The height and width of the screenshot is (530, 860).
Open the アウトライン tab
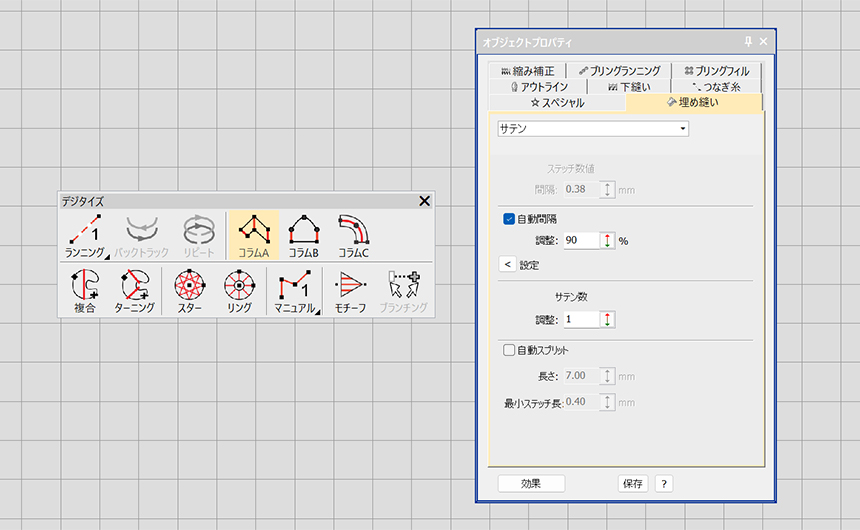coord(538,87)
